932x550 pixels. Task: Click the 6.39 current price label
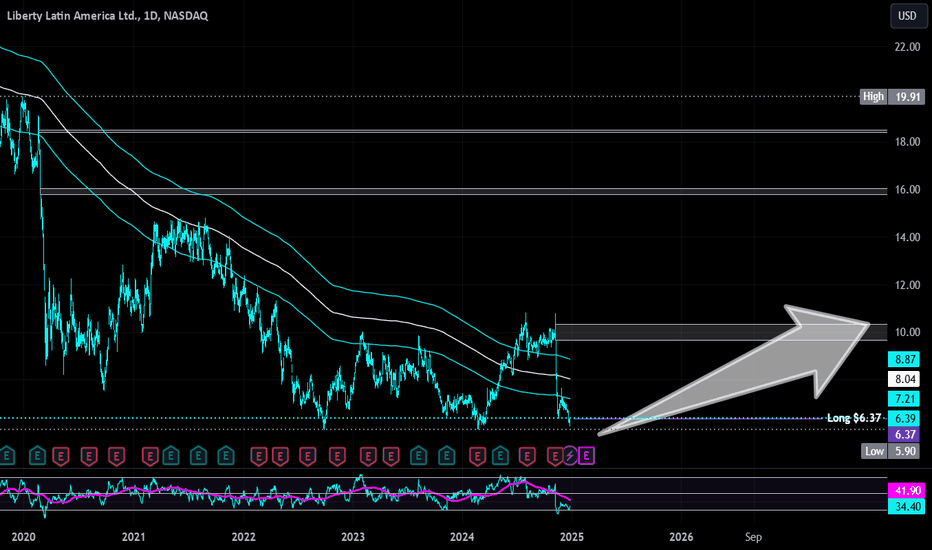(x=903, y=419)
